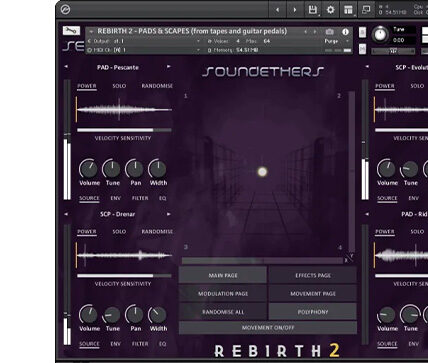
Task: Toggle POWER on top-right SCP layer
Action: [385, 86]
